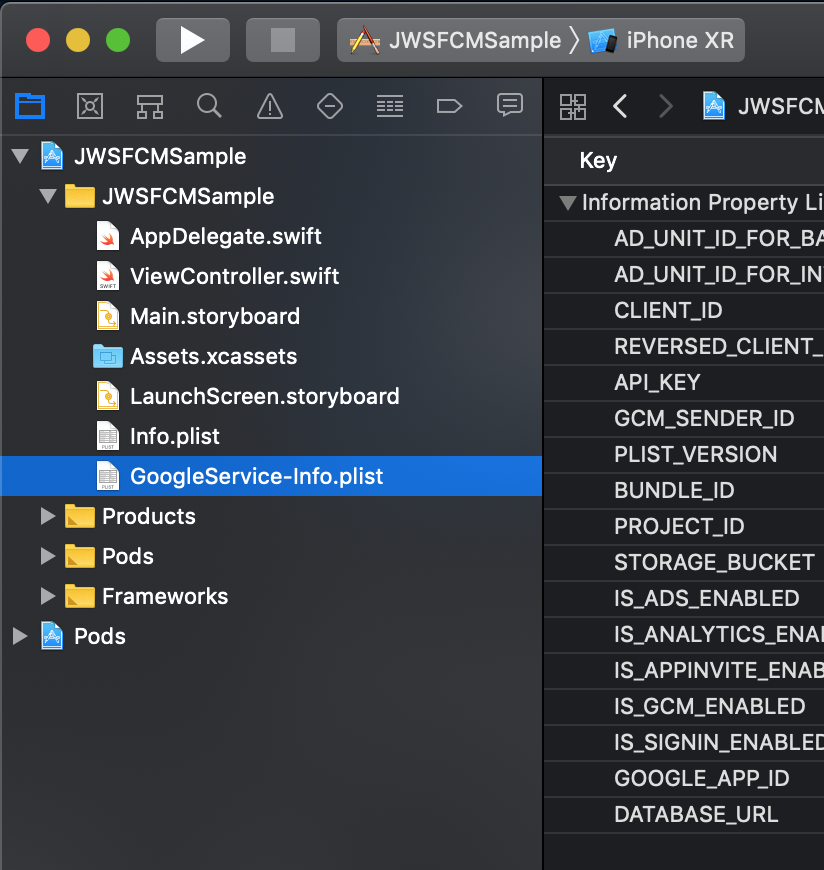Select the IS_ANALYTICS_ENA key row
The image size is (824, 870).
[684, 635]
